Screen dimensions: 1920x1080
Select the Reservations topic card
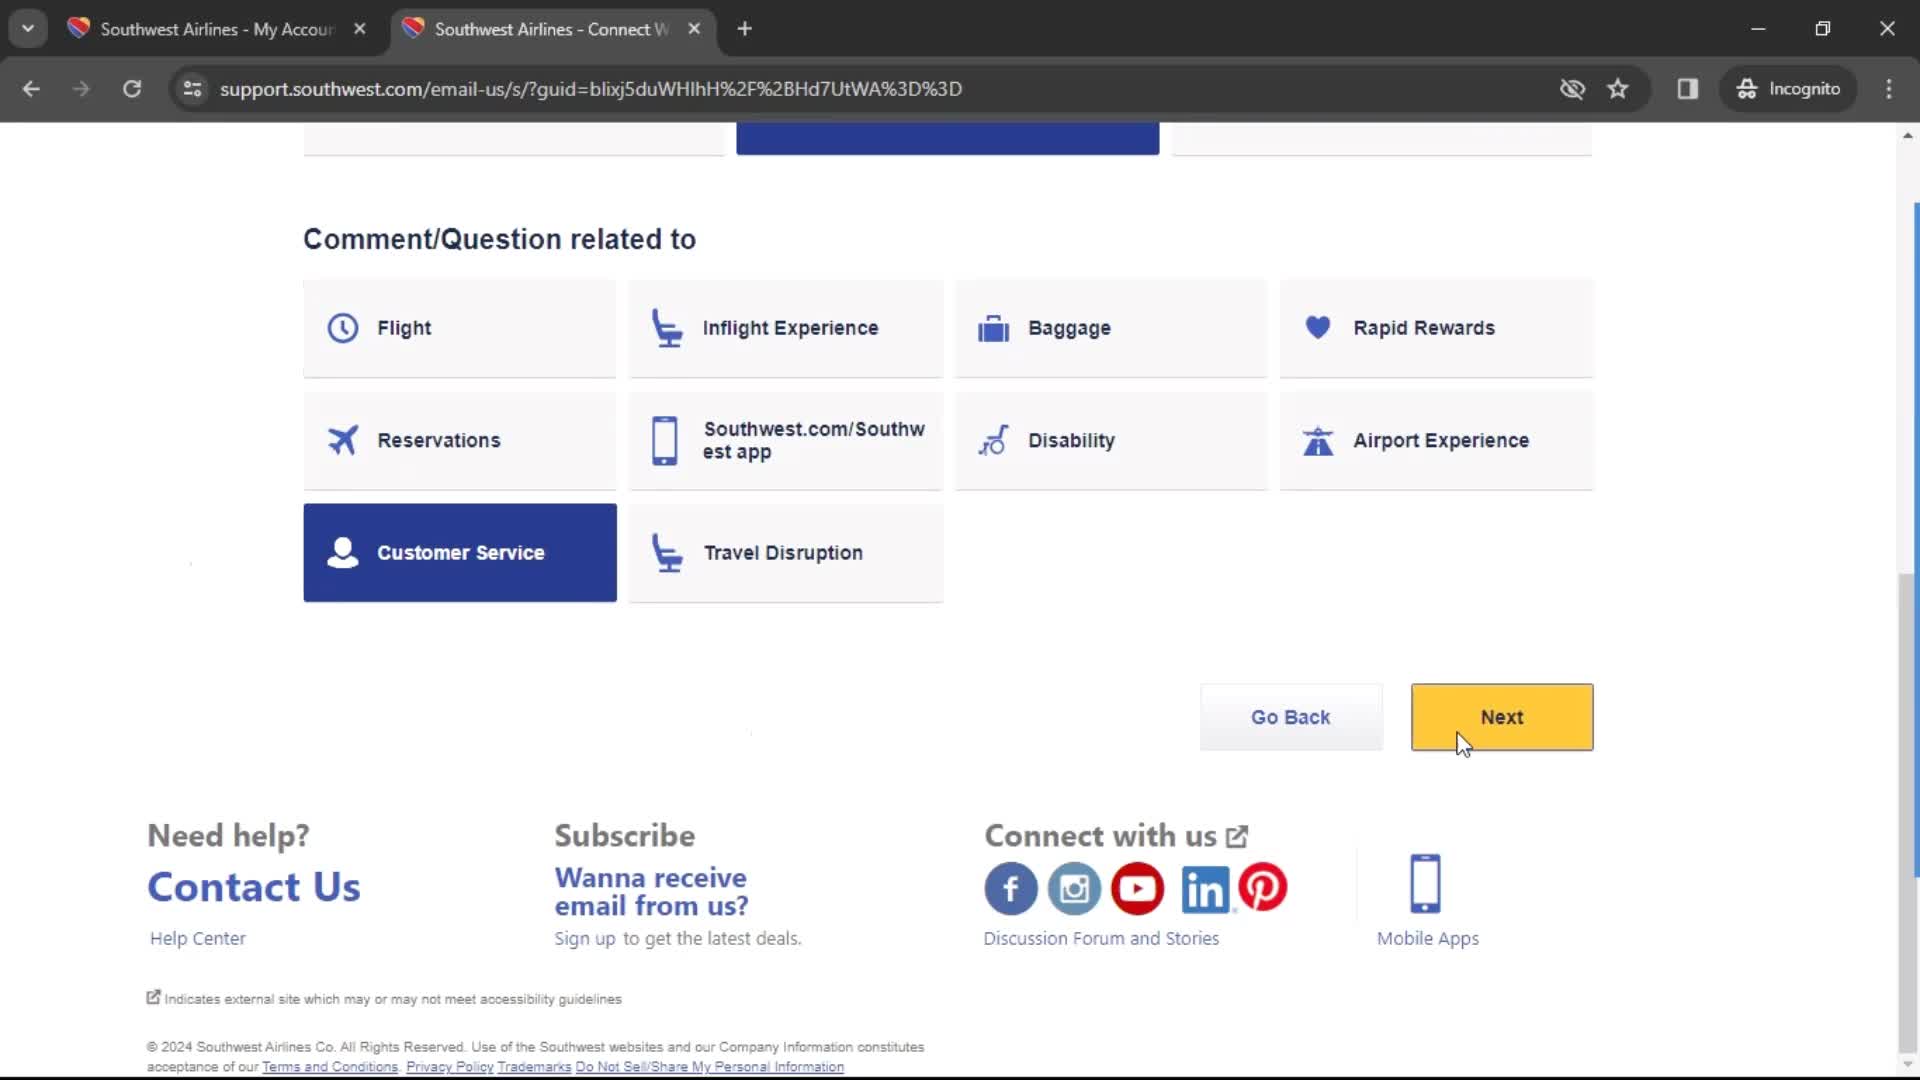pyautogui.click(x=460, y=440)
